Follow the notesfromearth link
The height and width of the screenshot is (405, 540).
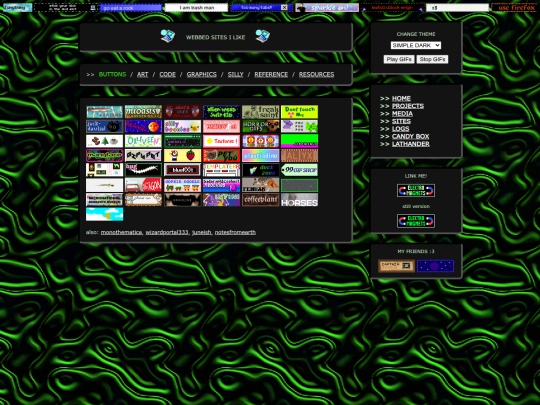coord(235,232)
